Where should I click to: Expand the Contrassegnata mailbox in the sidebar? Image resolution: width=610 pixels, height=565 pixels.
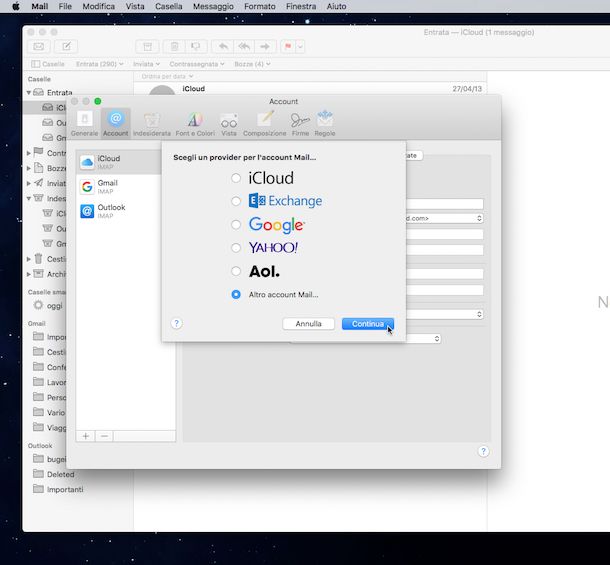29,153
